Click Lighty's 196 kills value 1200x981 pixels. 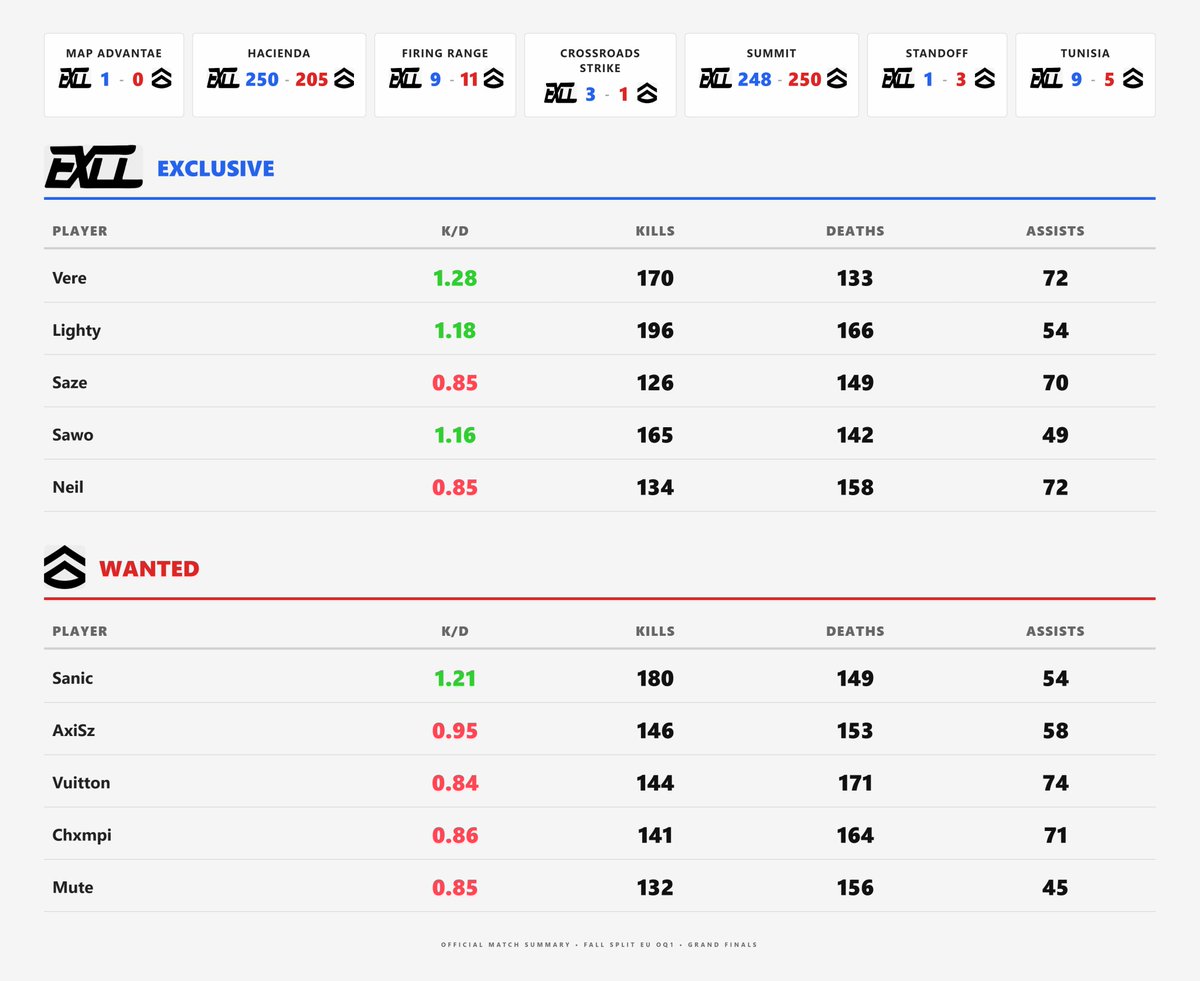[655, 330]
